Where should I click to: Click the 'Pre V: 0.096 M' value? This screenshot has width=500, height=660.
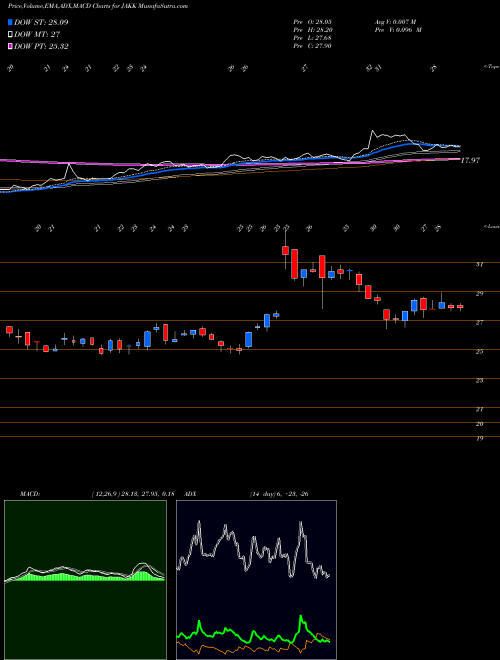(397, 30)
